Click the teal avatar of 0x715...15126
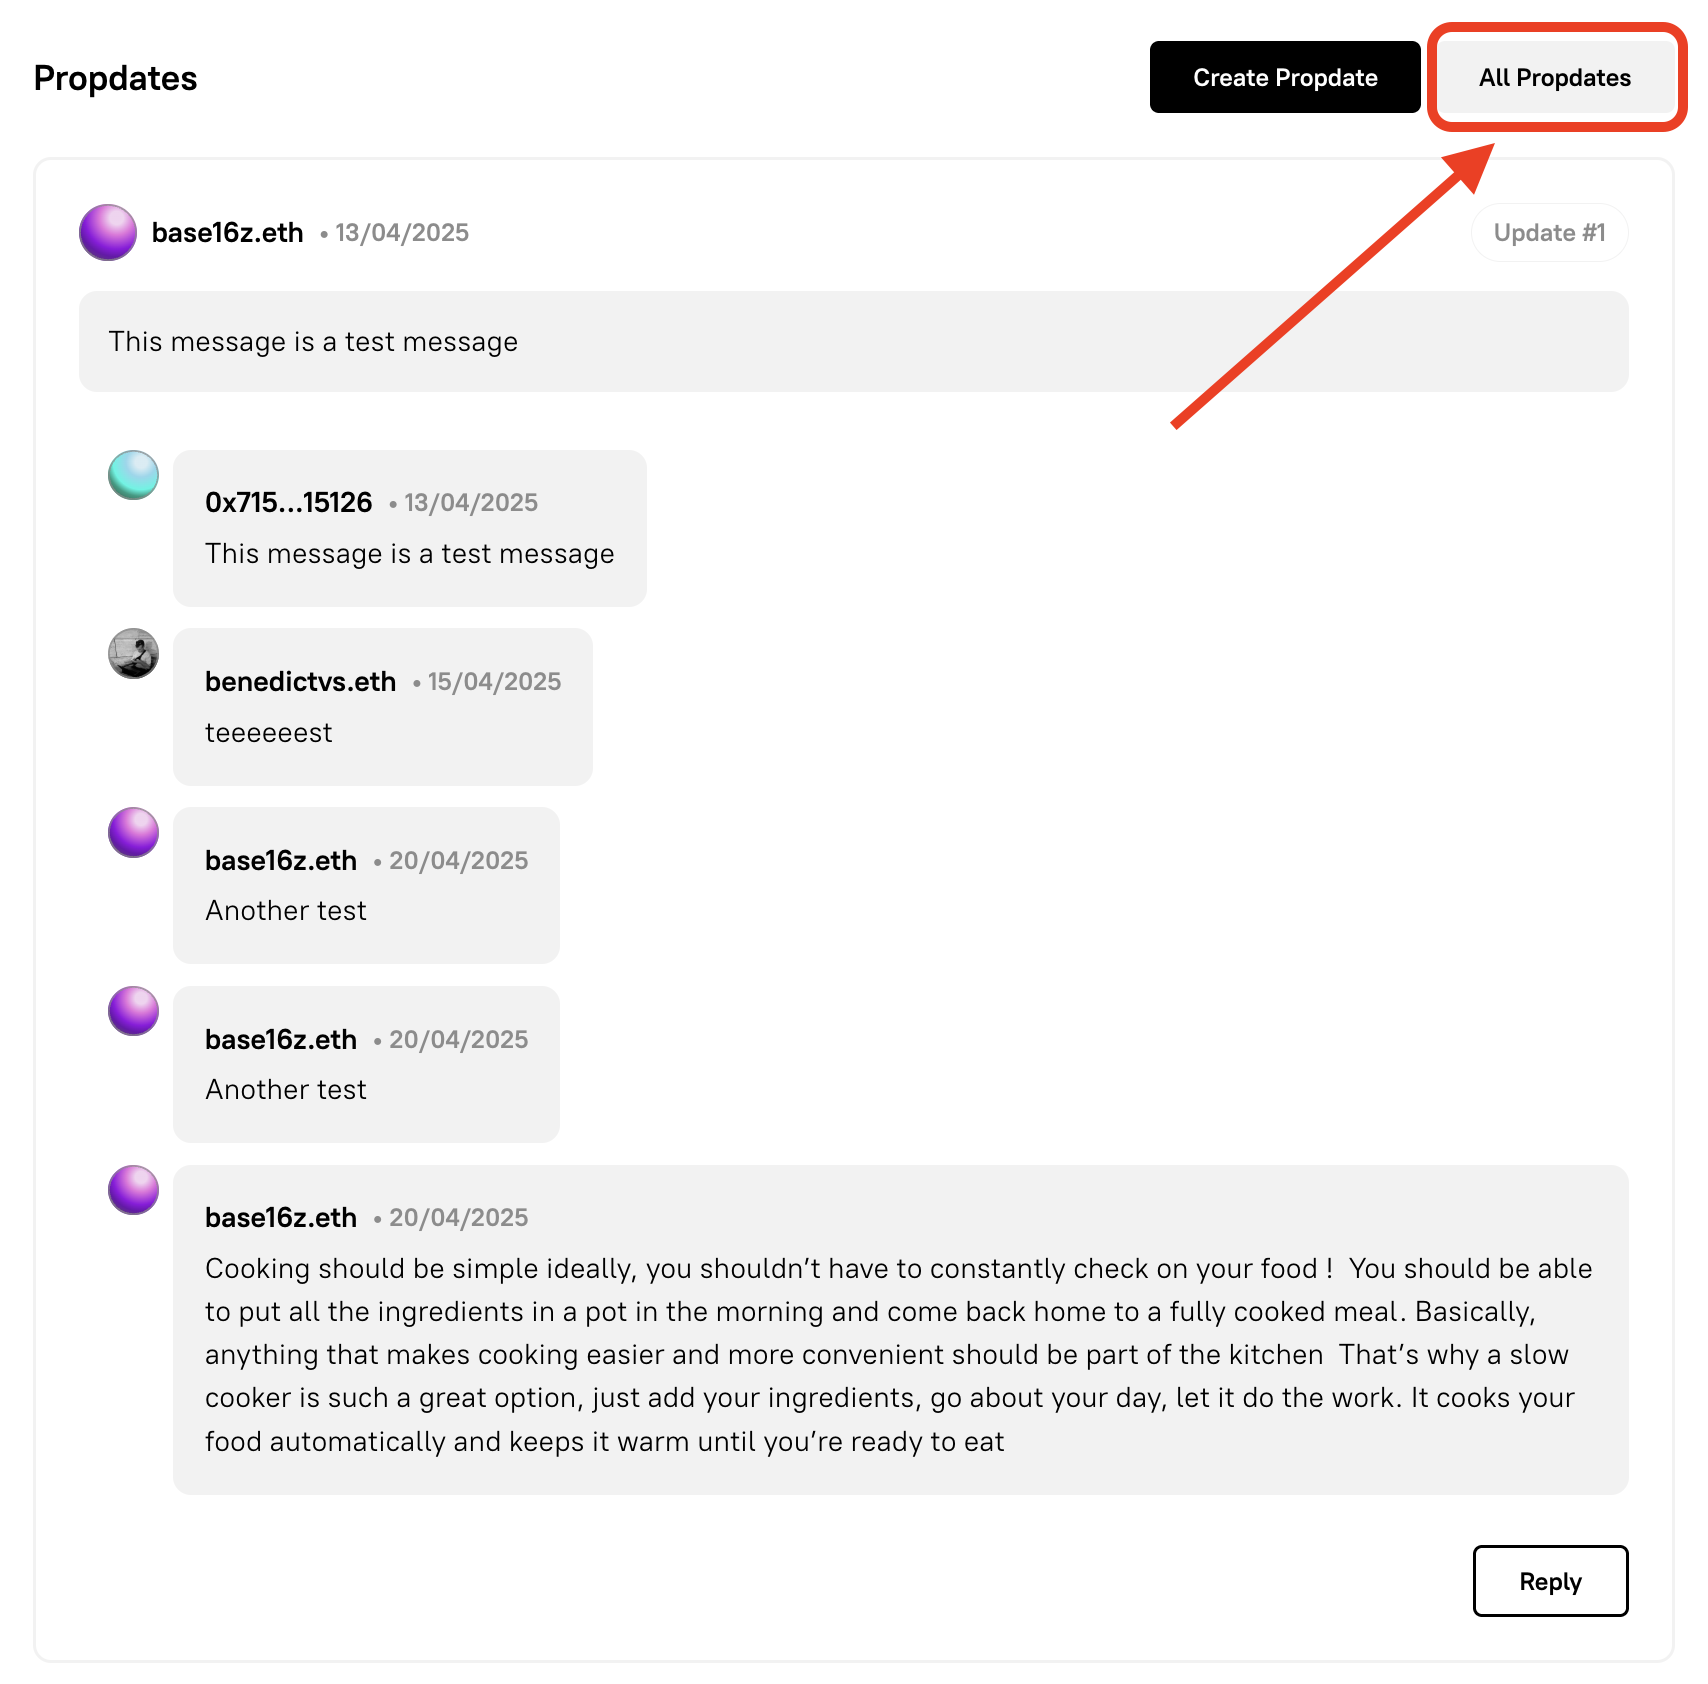 click(x=133, y=475)
